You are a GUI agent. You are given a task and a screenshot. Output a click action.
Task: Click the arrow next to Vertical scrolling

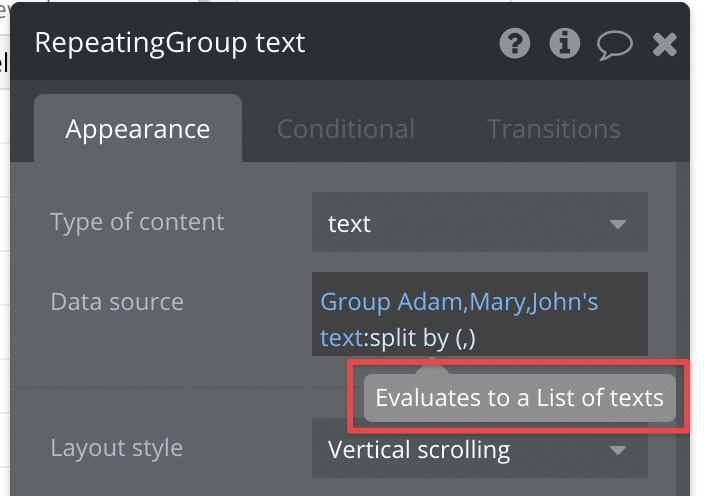point(617,450)
